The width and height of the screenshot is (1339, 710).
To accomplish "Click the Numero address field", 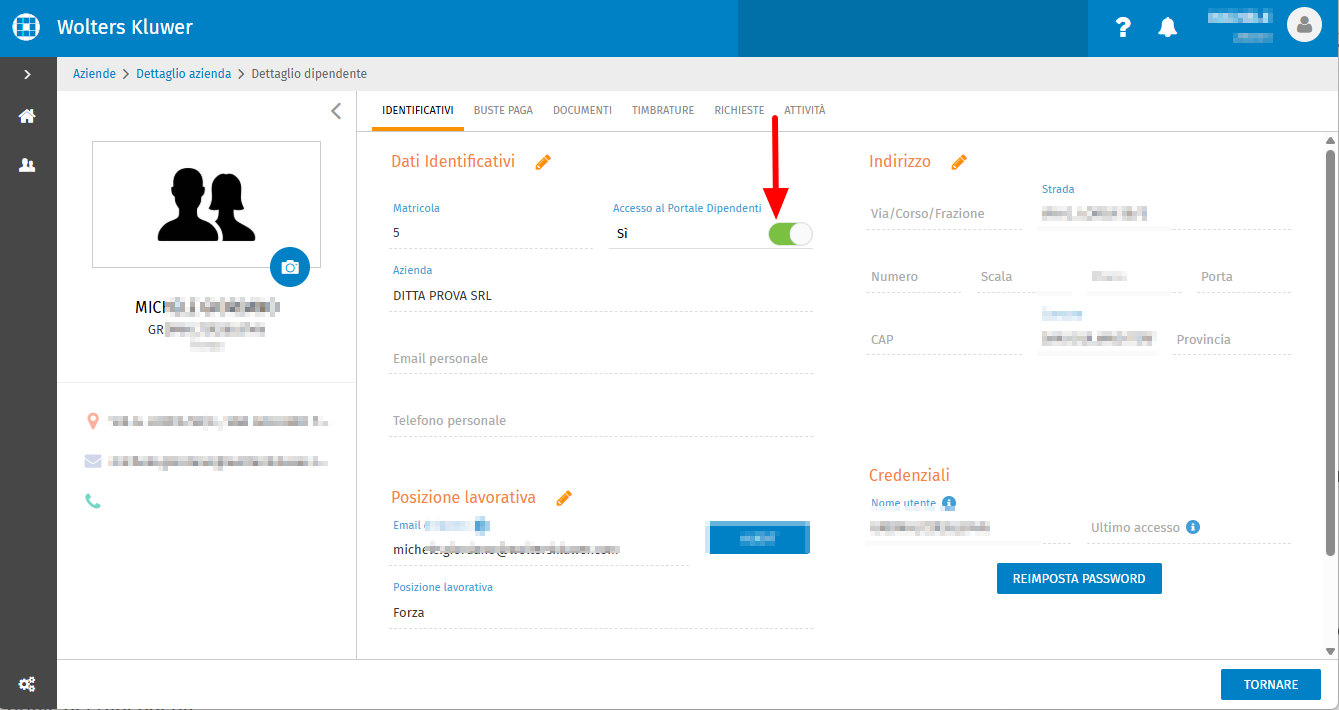I will click(914, 277).
